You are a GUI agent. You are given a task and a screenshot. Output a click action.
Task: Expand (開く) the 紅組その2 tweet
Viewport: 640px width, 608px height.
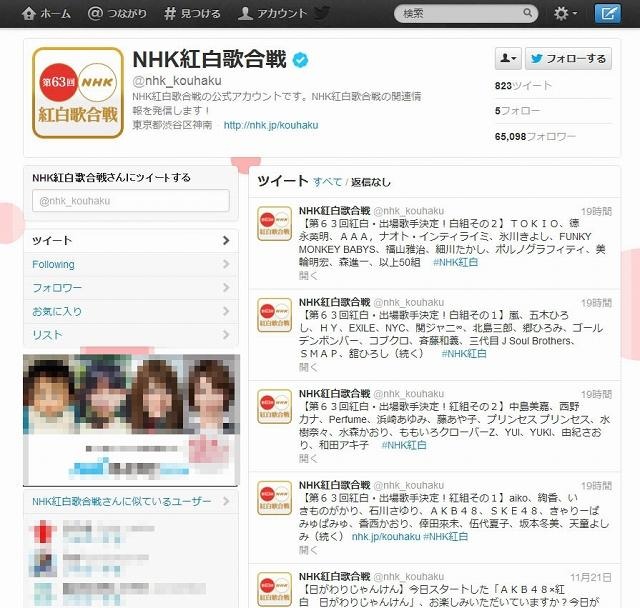308,458
